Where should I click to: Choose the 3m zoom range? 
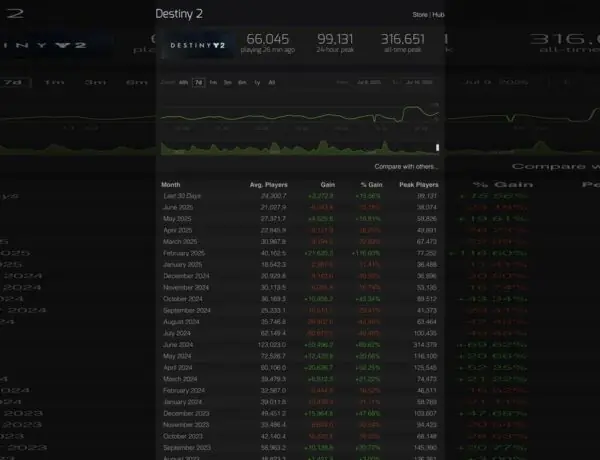point(228,82)
